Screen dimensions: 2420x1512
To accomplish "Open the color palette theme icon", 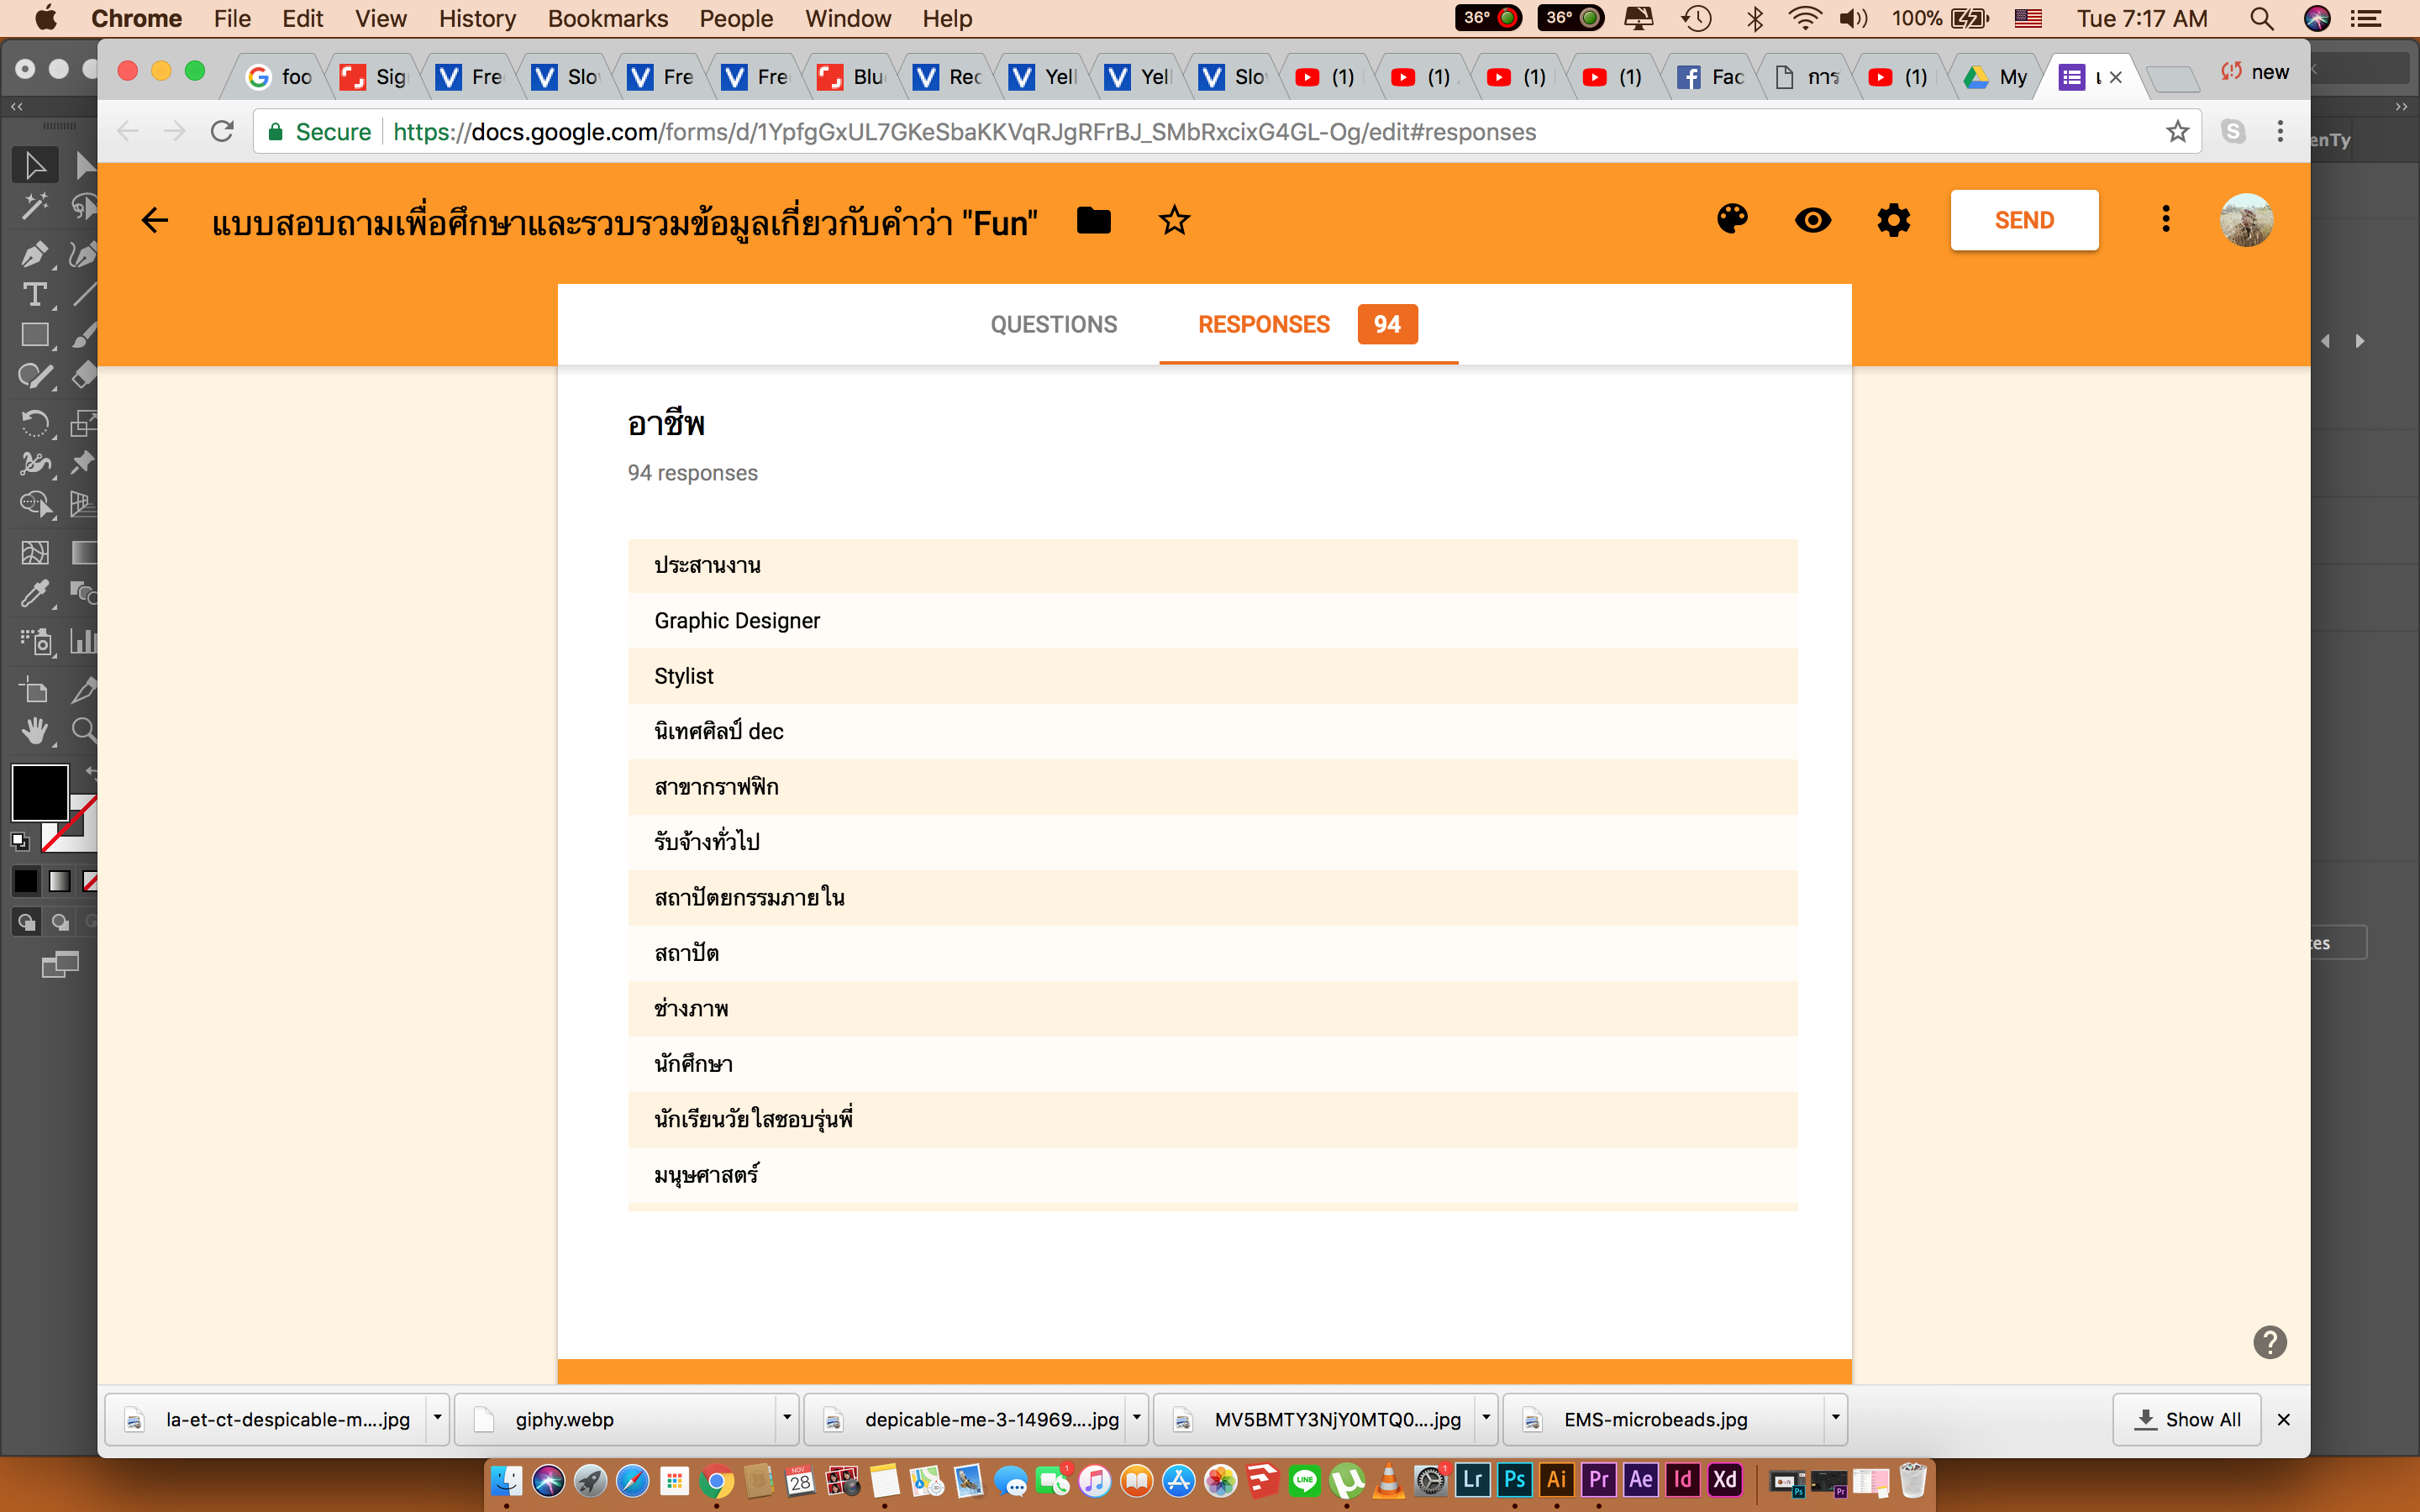I will [1732, 220].
